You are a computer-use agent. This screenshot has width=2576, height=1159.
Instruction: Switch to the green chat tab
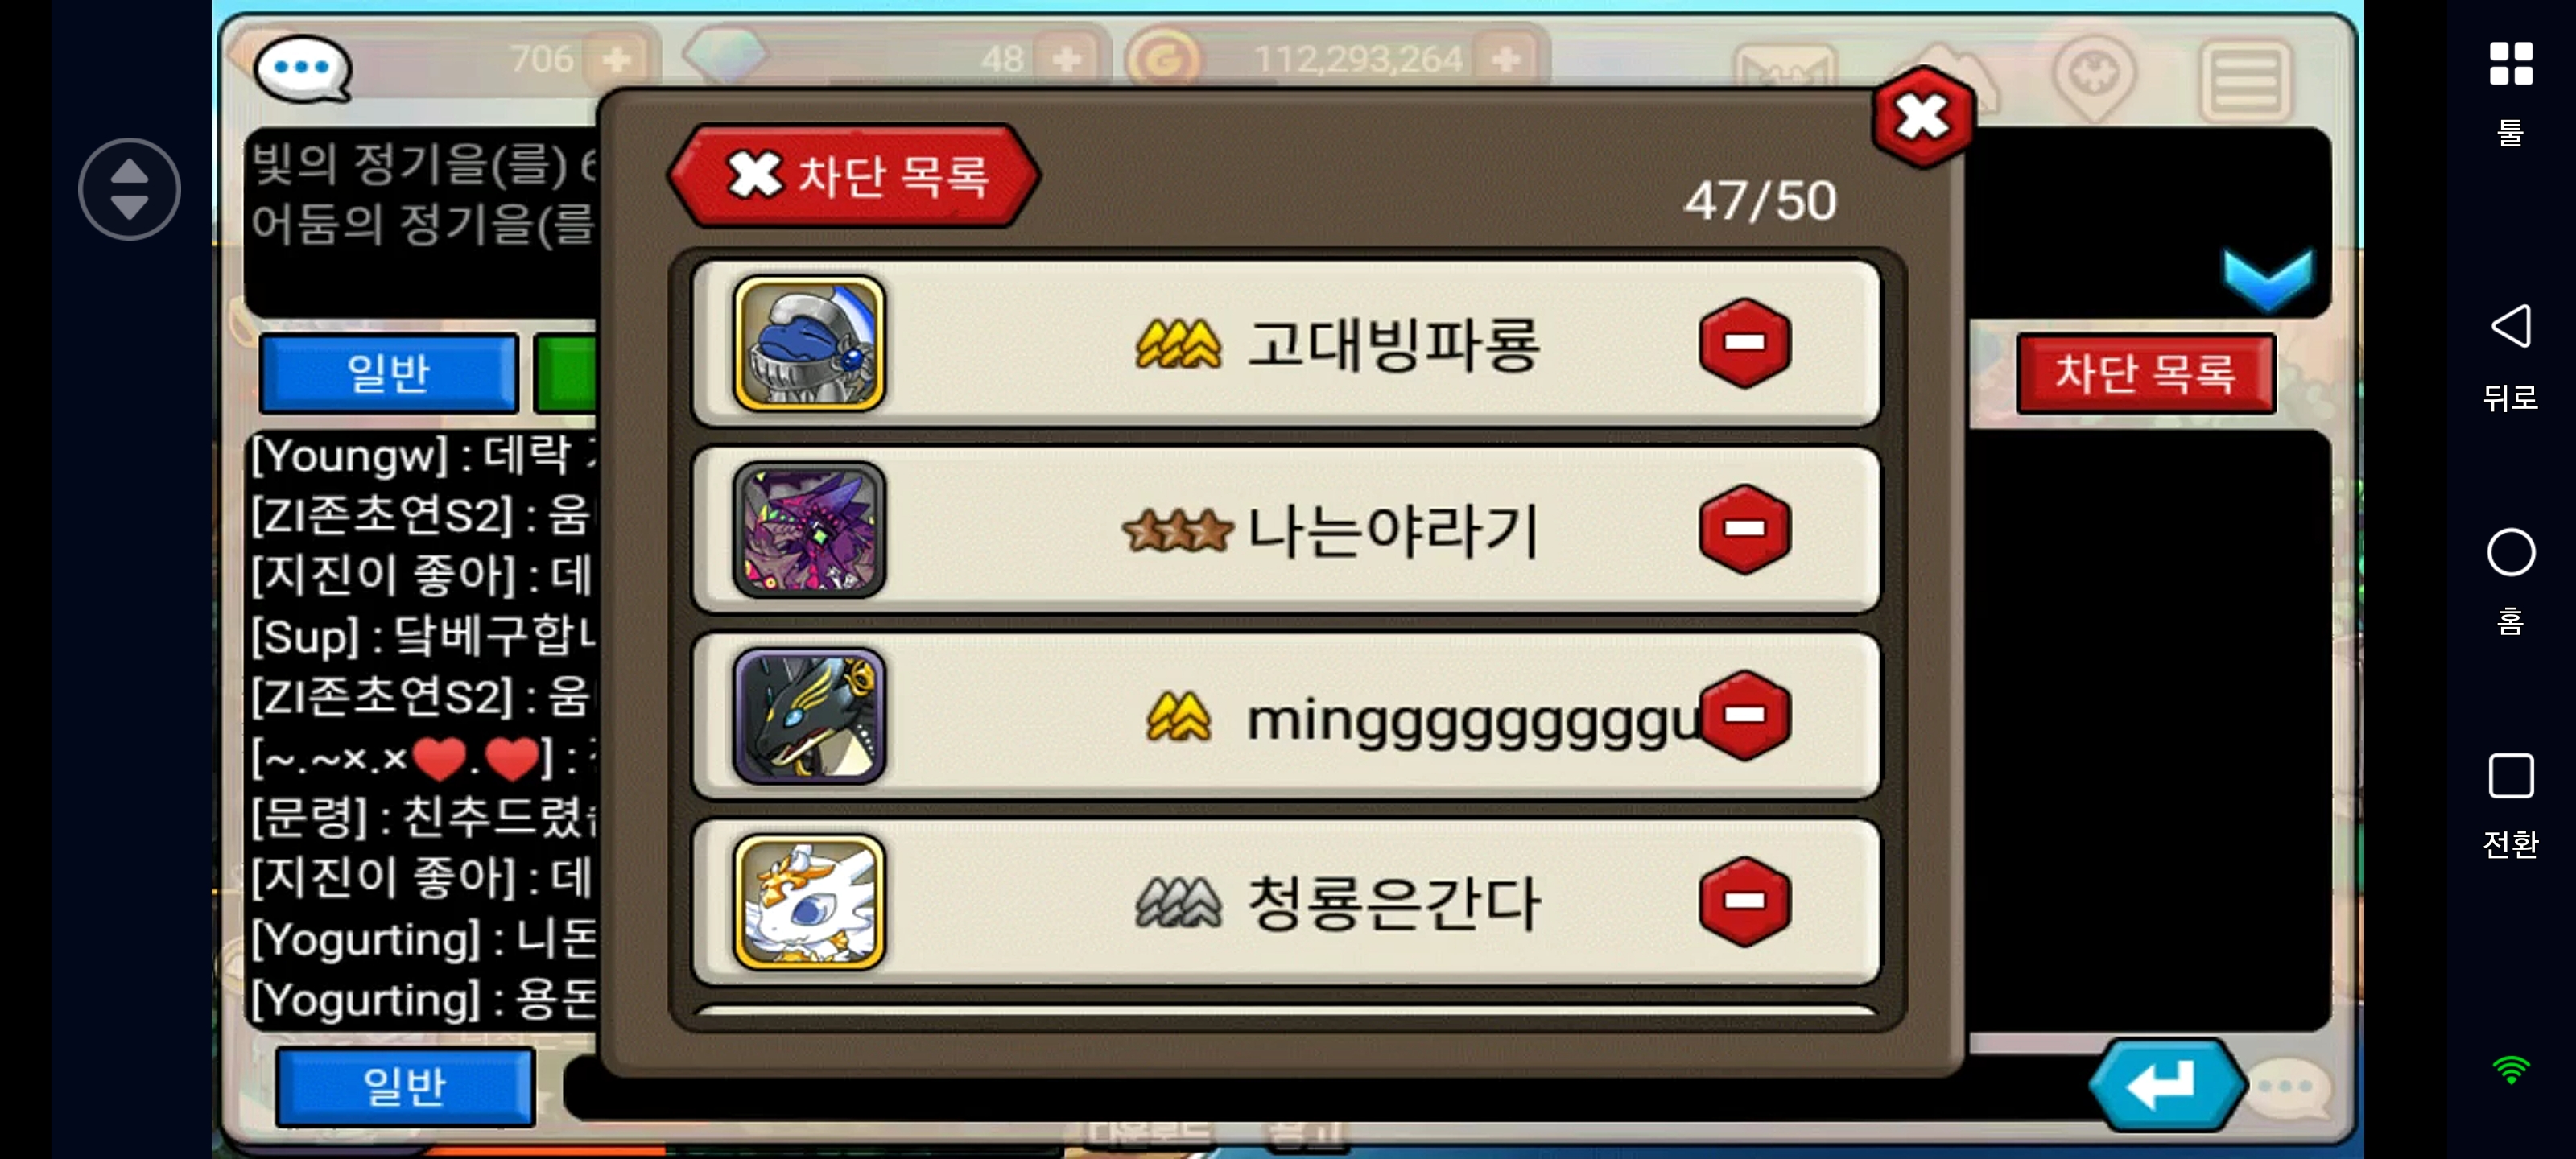566,373
